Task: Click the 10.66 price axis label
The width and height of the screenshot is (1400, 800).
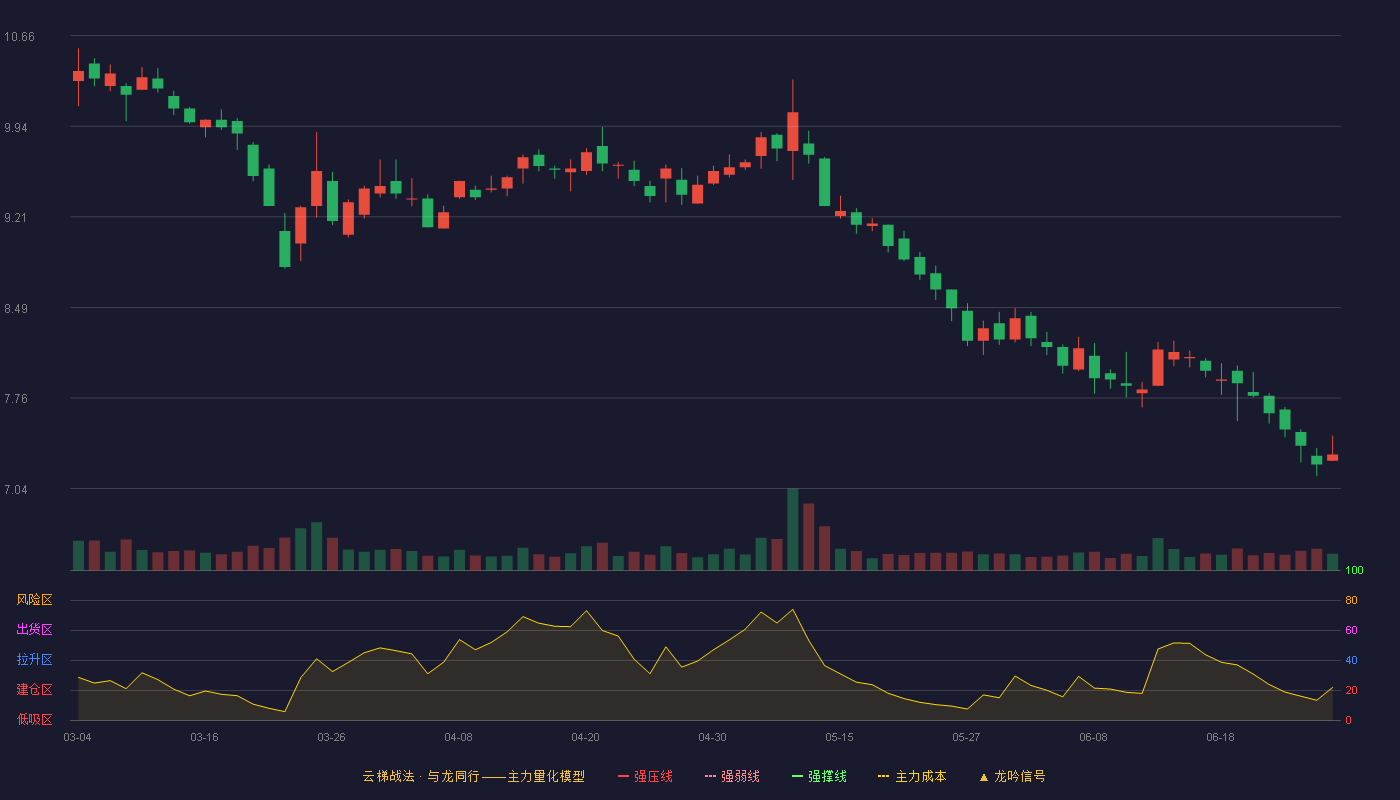Action: 19,37
